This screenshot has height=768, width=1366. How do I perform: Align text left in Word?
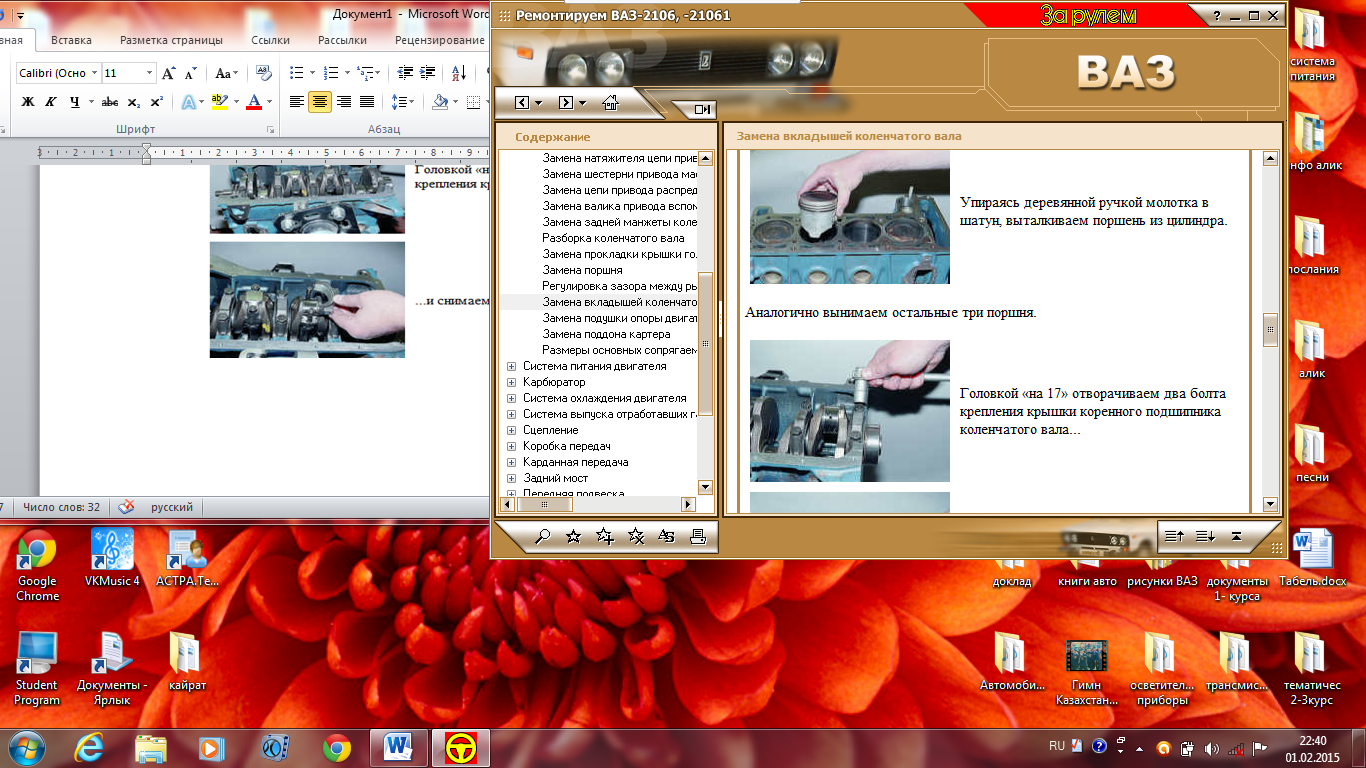point(296,102)
